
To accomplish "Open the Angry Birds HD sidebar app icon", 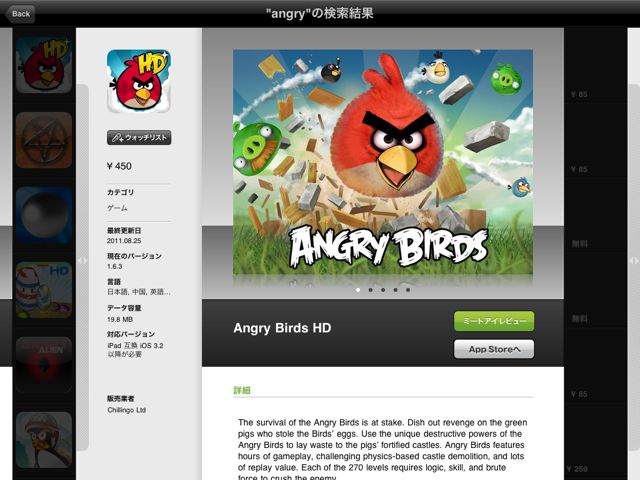I will click(44, 65).
